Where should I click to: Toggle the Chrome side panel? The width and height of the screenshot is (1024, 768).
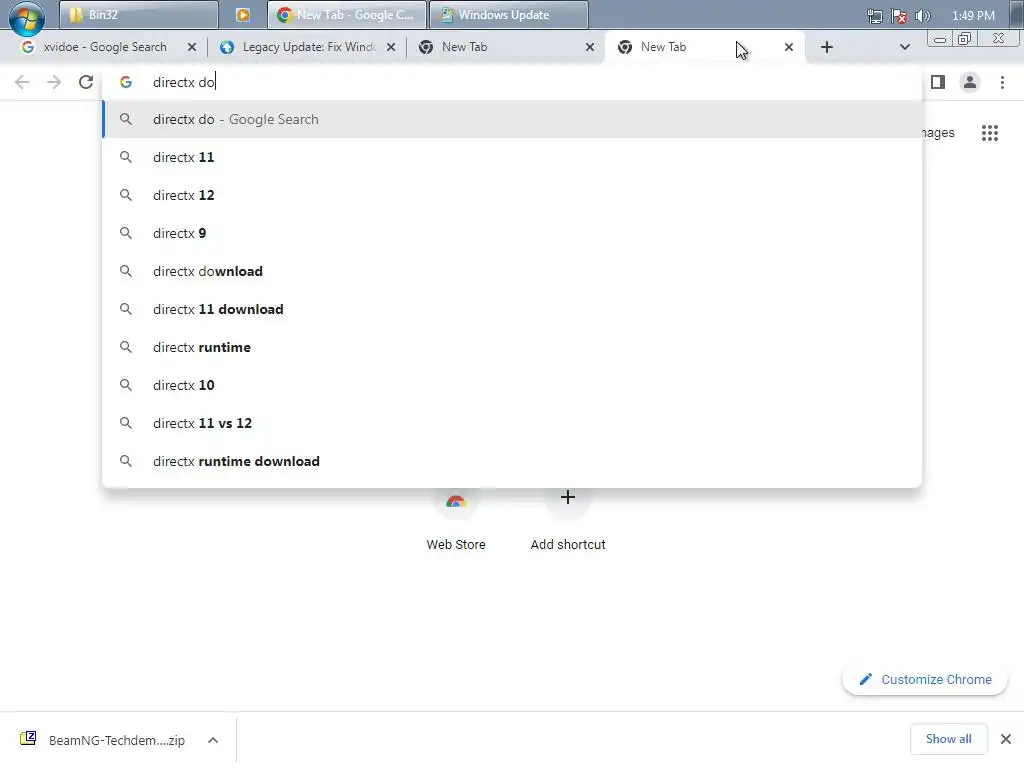938,82
